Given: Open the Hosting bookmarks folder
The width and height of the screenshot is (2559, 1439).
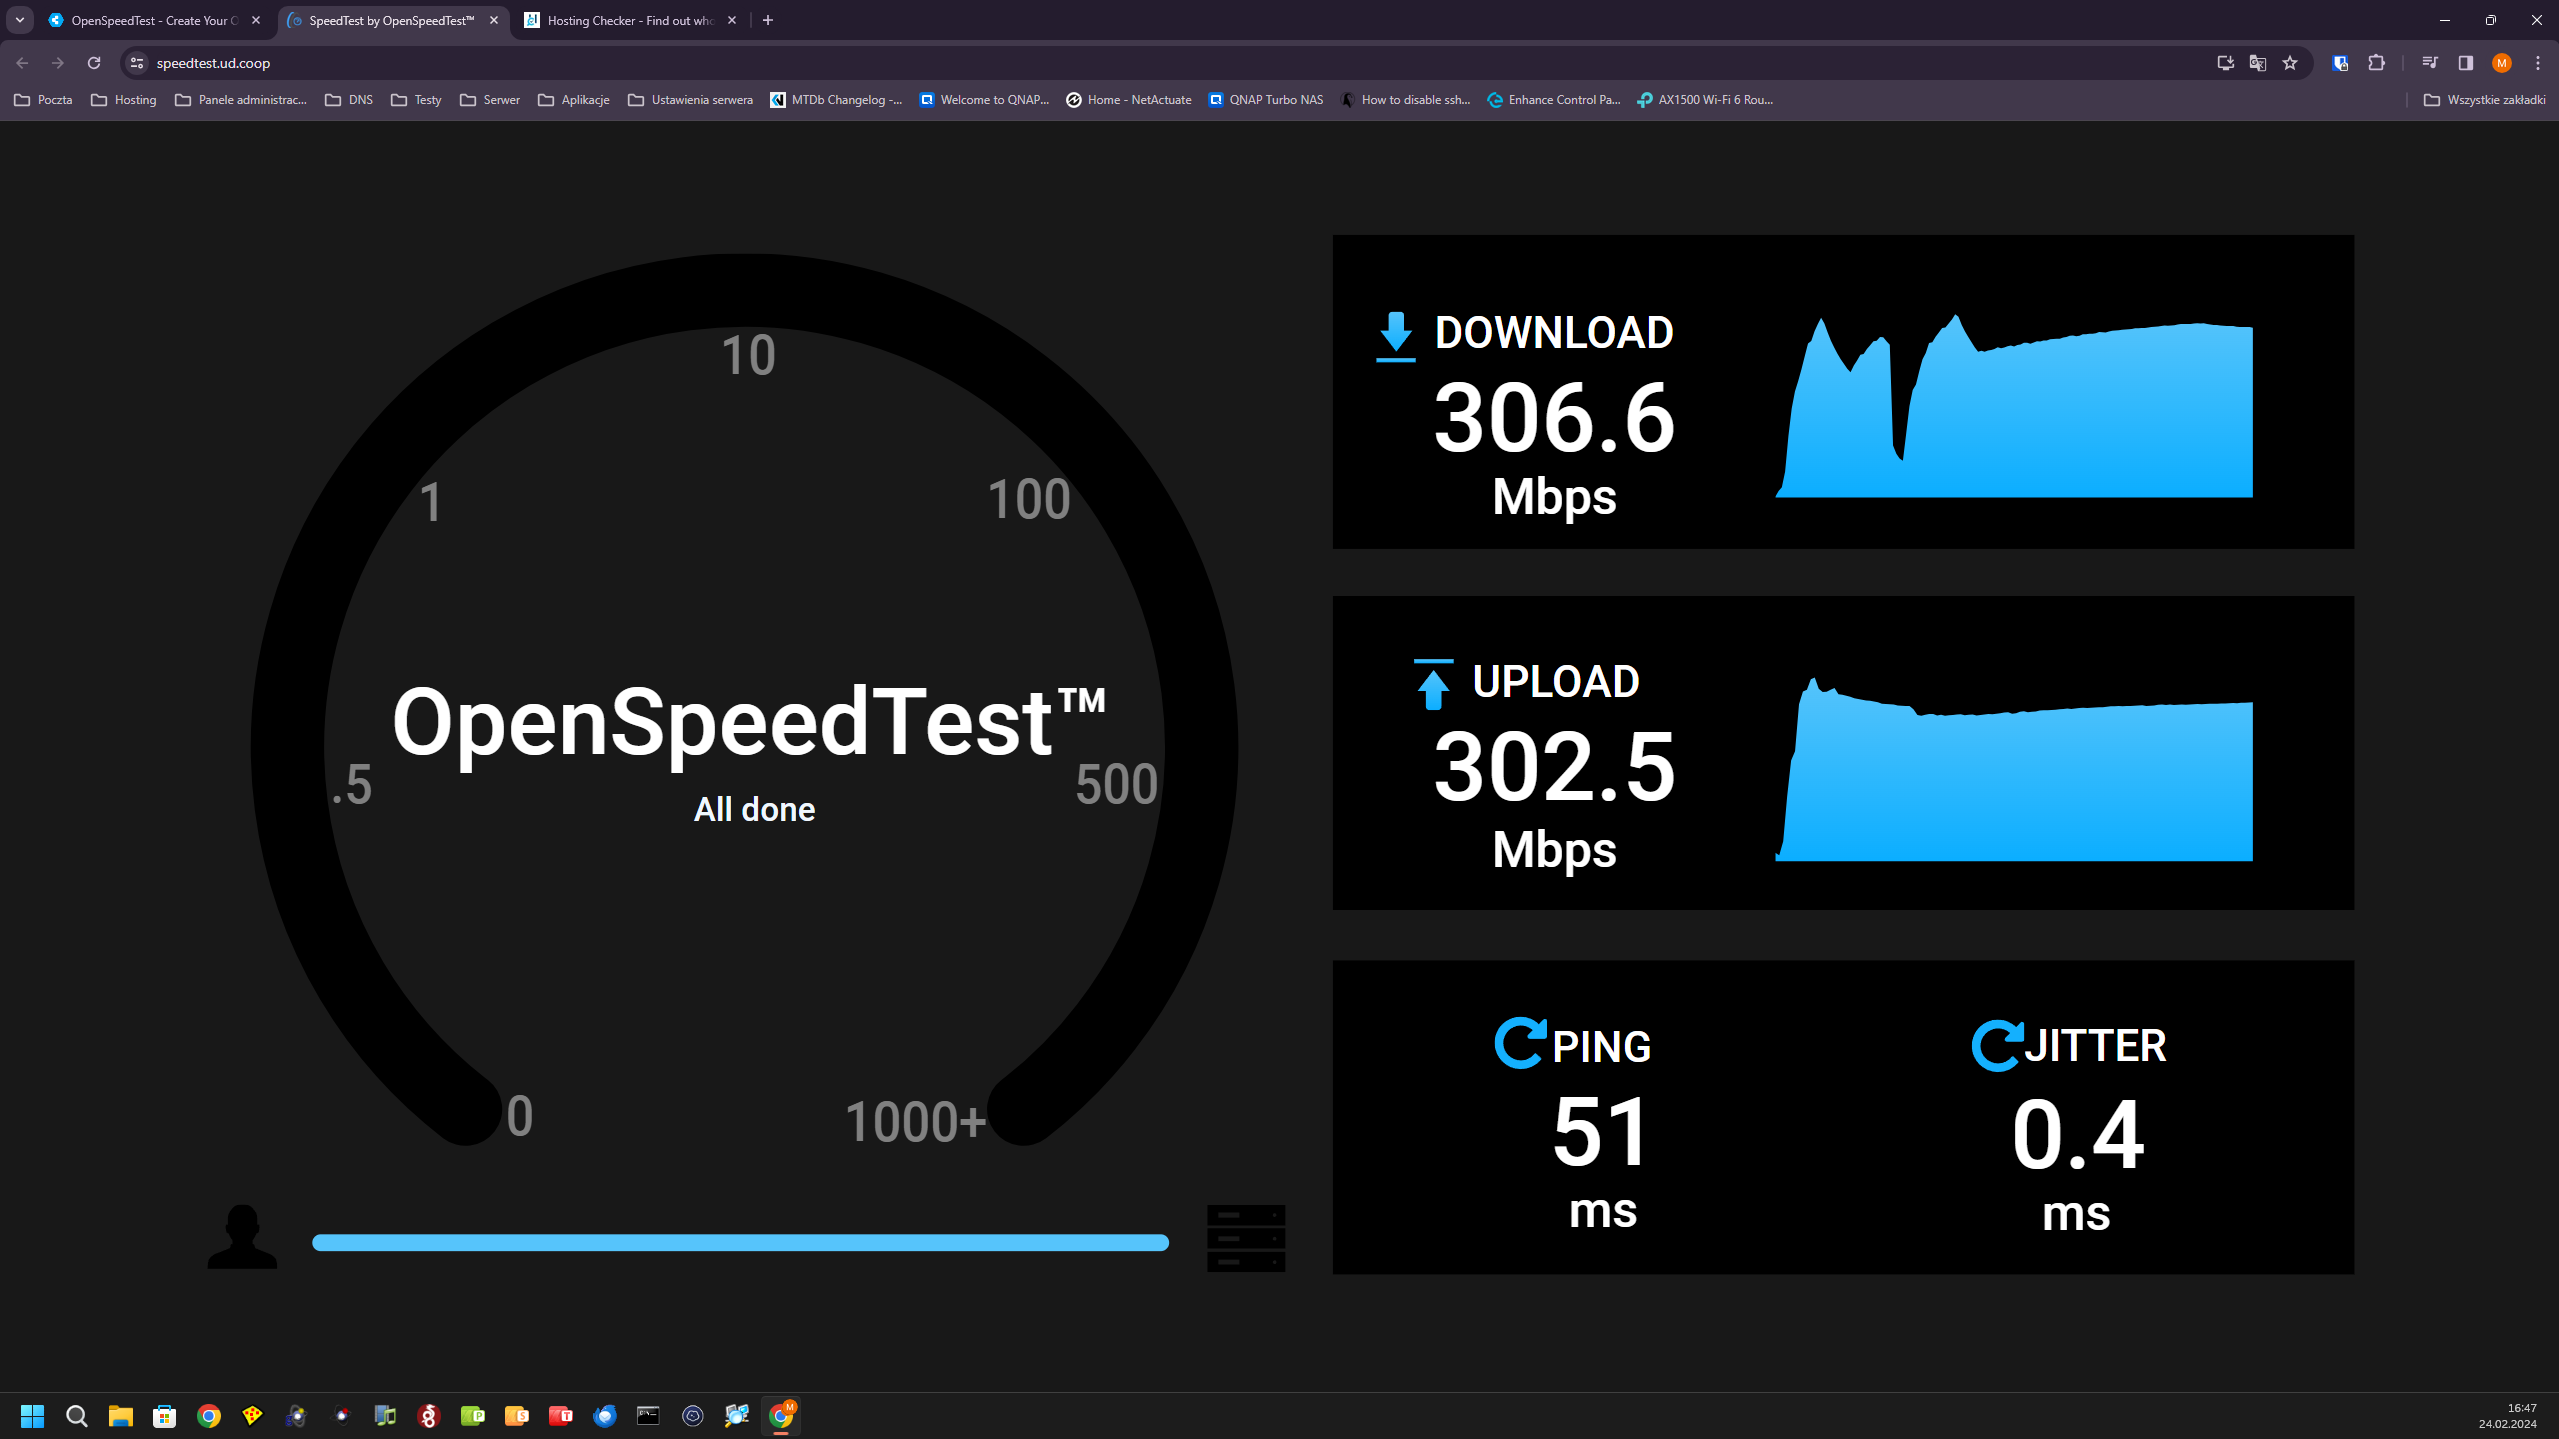Looking at the screenshot, I should point(124,100).
